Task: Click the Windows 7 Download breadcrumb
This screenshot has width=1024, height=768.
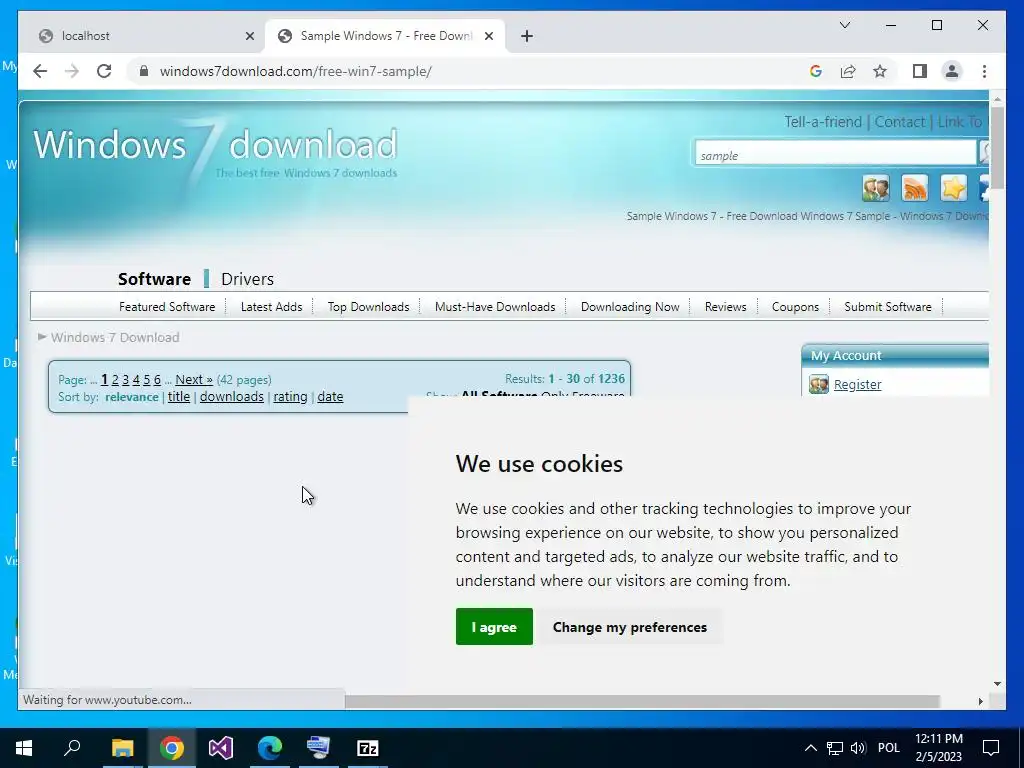Action: pyautogui.click(x=115, y=338)
